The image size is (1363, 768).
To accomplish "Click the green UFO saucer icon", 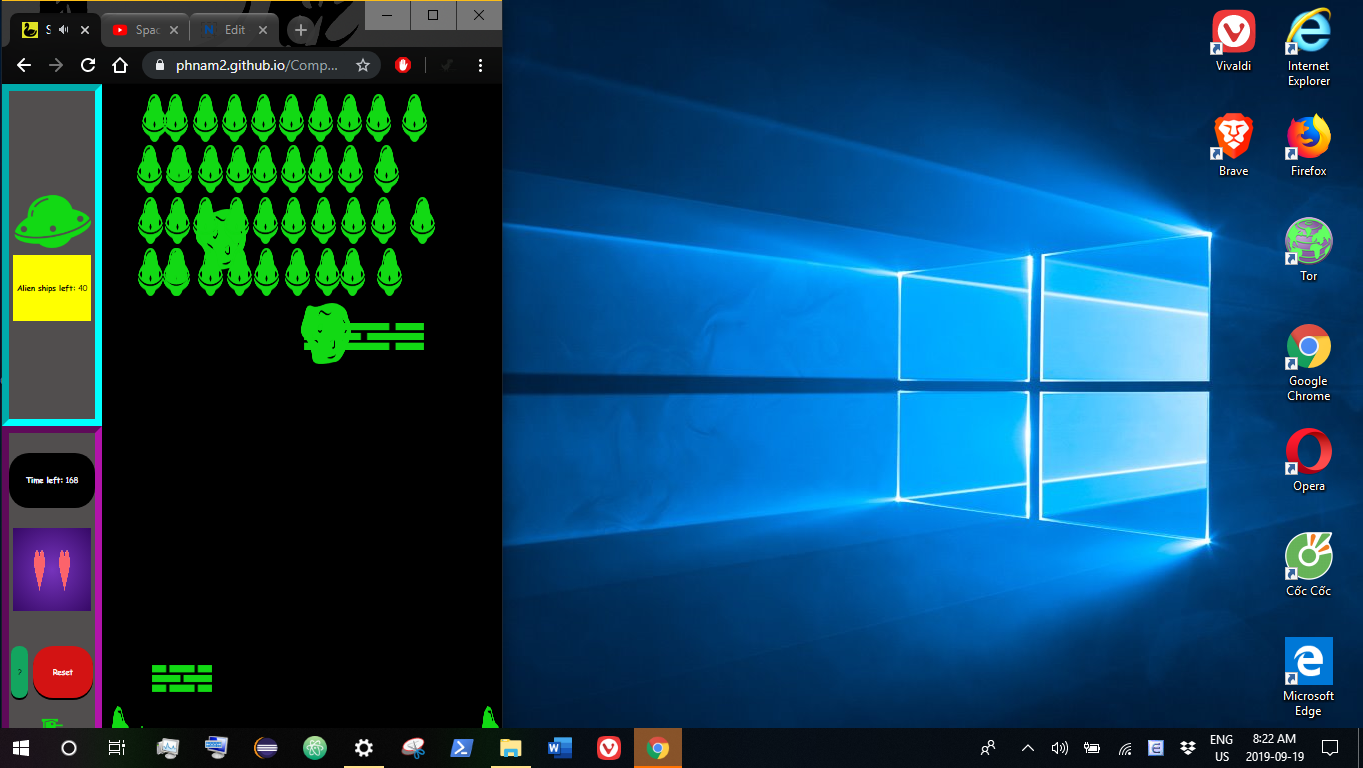I will click(x=53, y=221).
